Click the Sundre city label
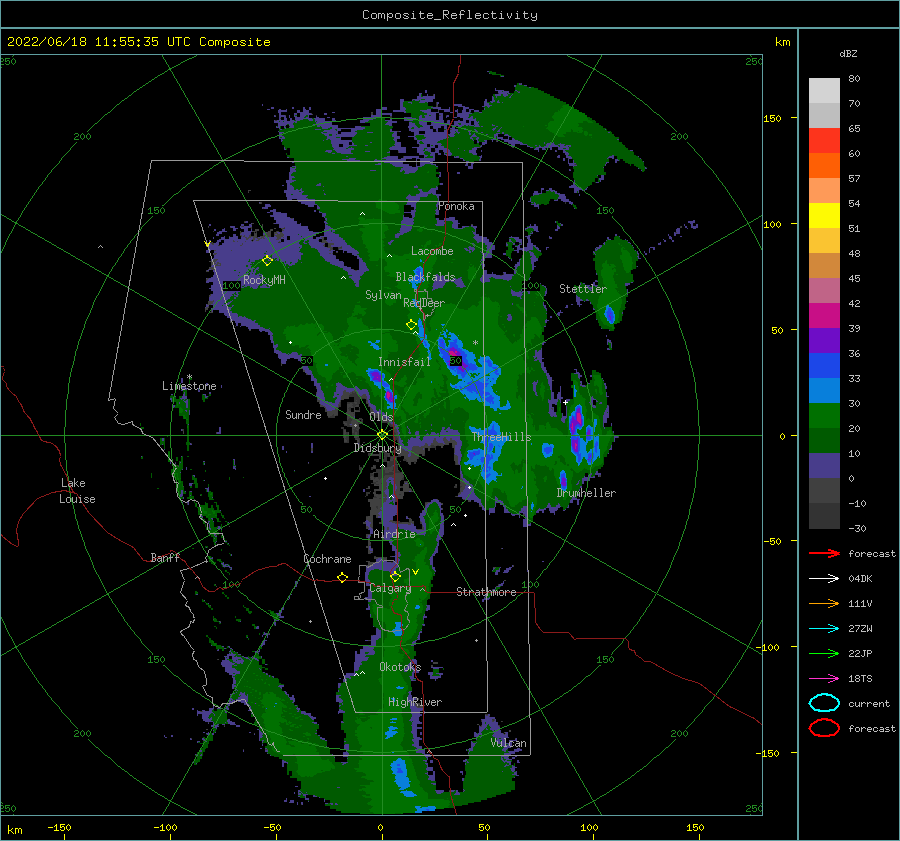Viewport: 900px width, 841px height. pyautogui.click(x=303, y=414)
